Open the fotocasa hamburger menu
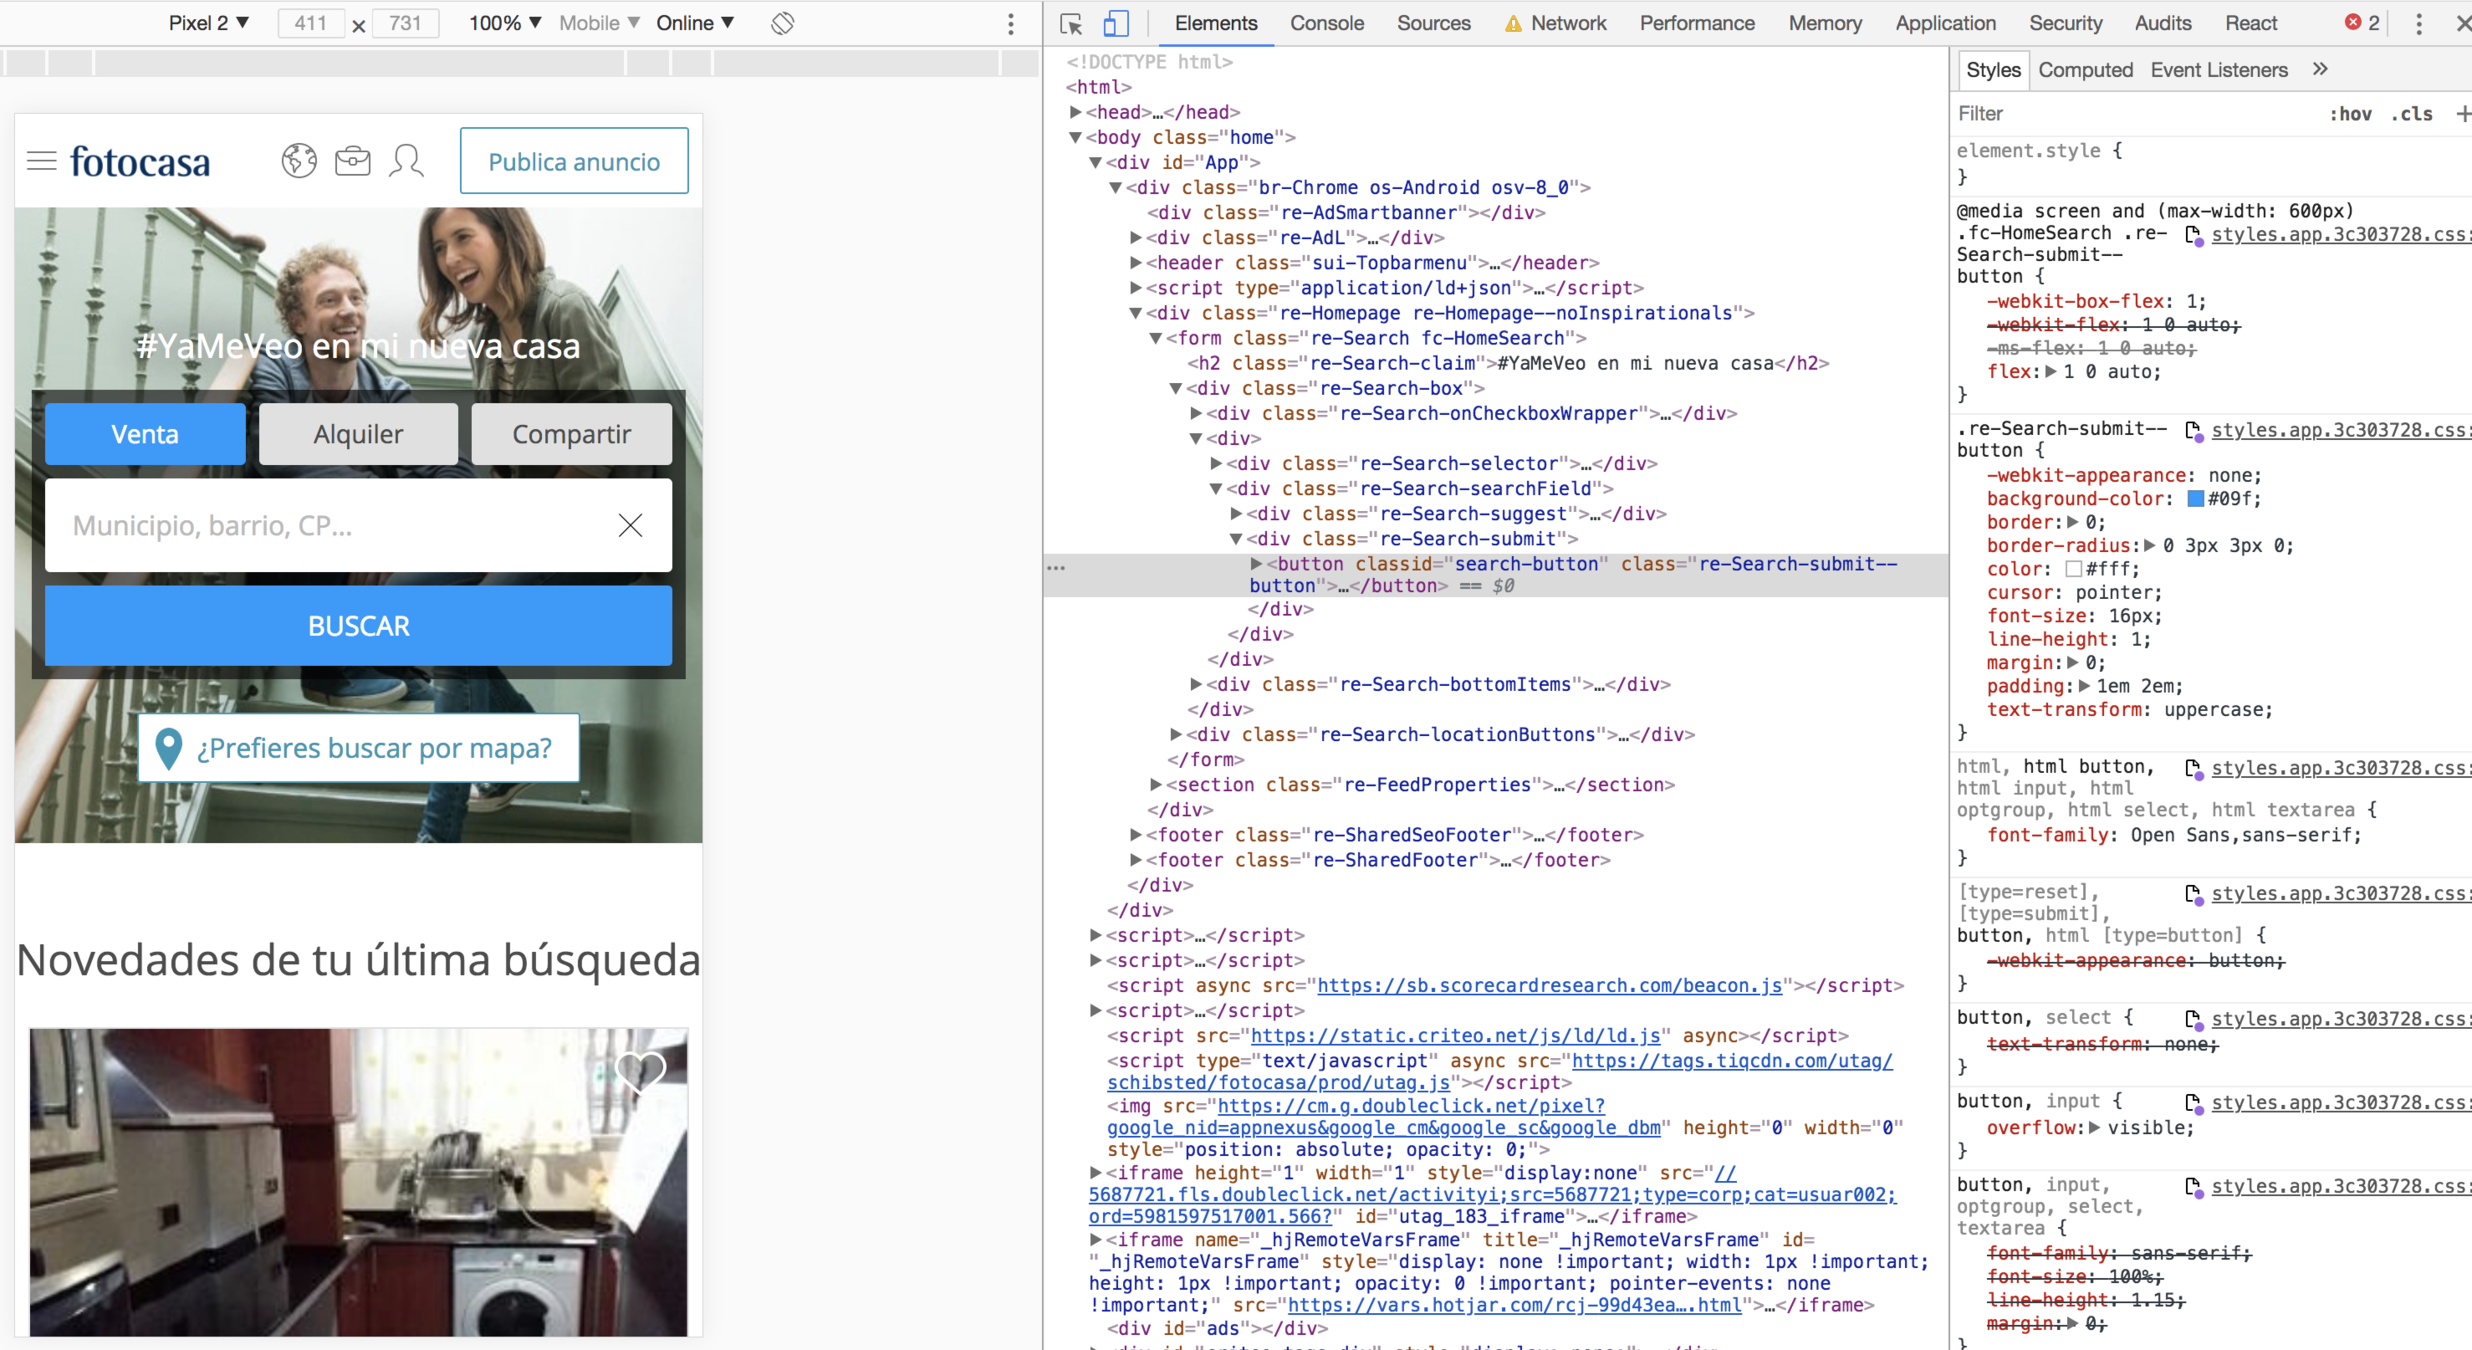The width and height of the screenshot is (2472, 1350). tap(41, 161)
